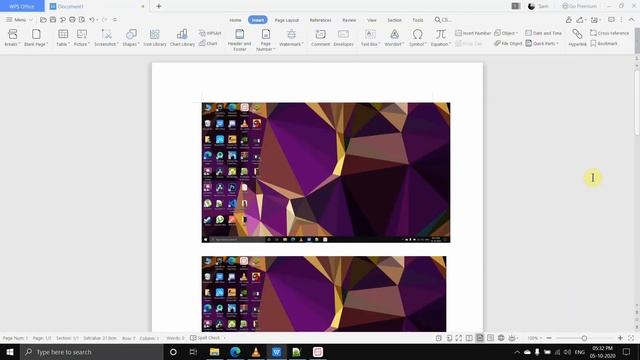
Task: Open the Page Number tool
Action: click(x=265, y=40)
